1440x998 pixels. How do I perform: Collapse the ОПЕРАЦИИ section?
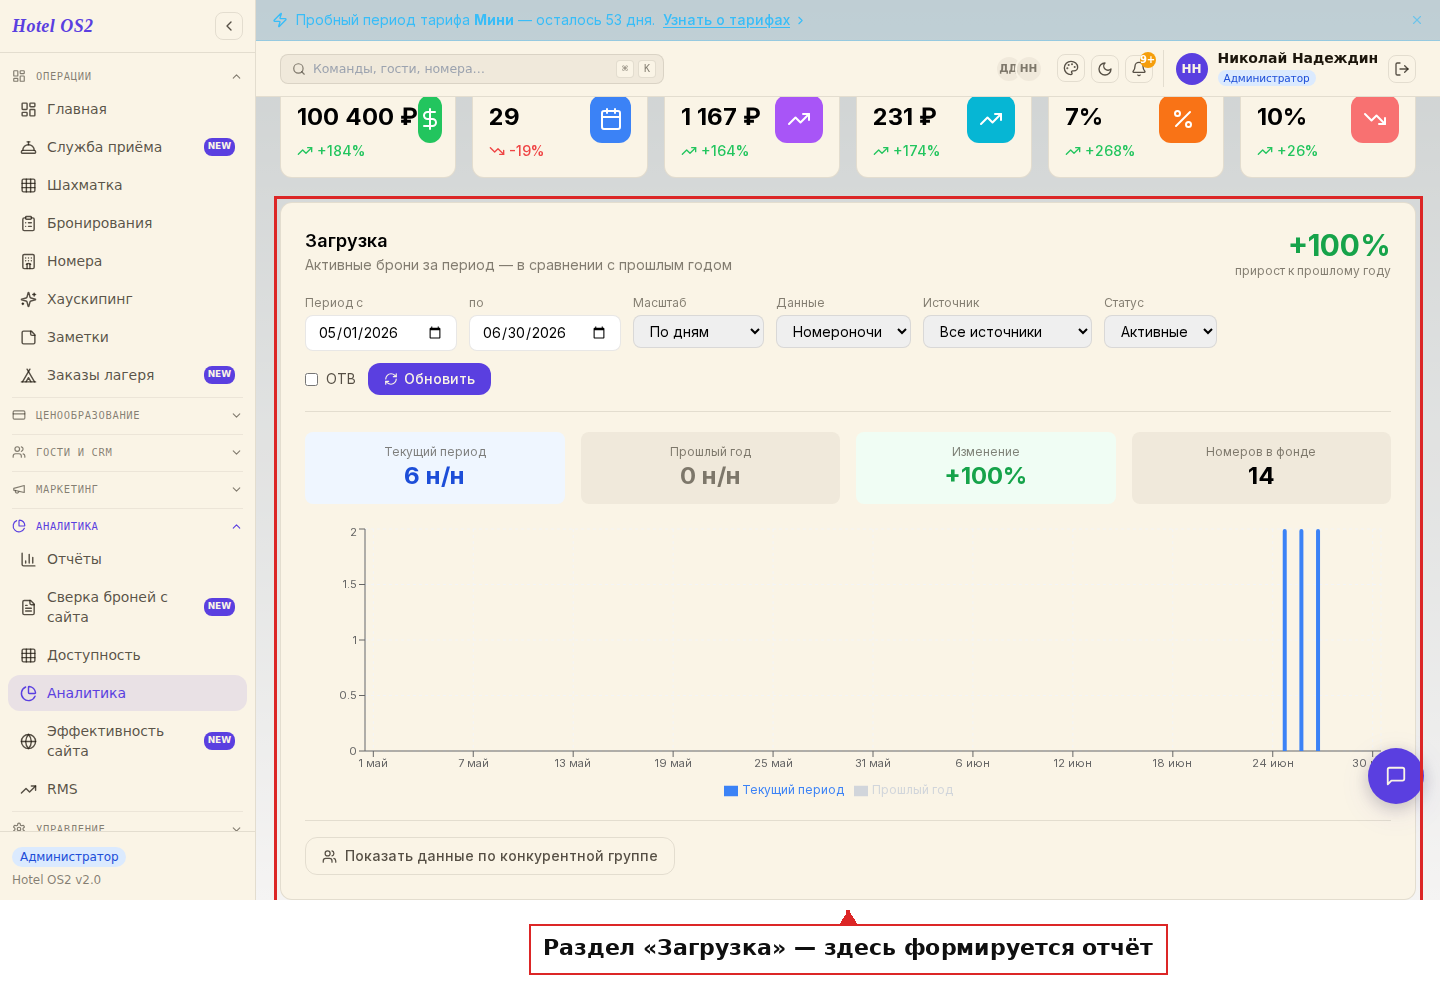click(127, 76)
